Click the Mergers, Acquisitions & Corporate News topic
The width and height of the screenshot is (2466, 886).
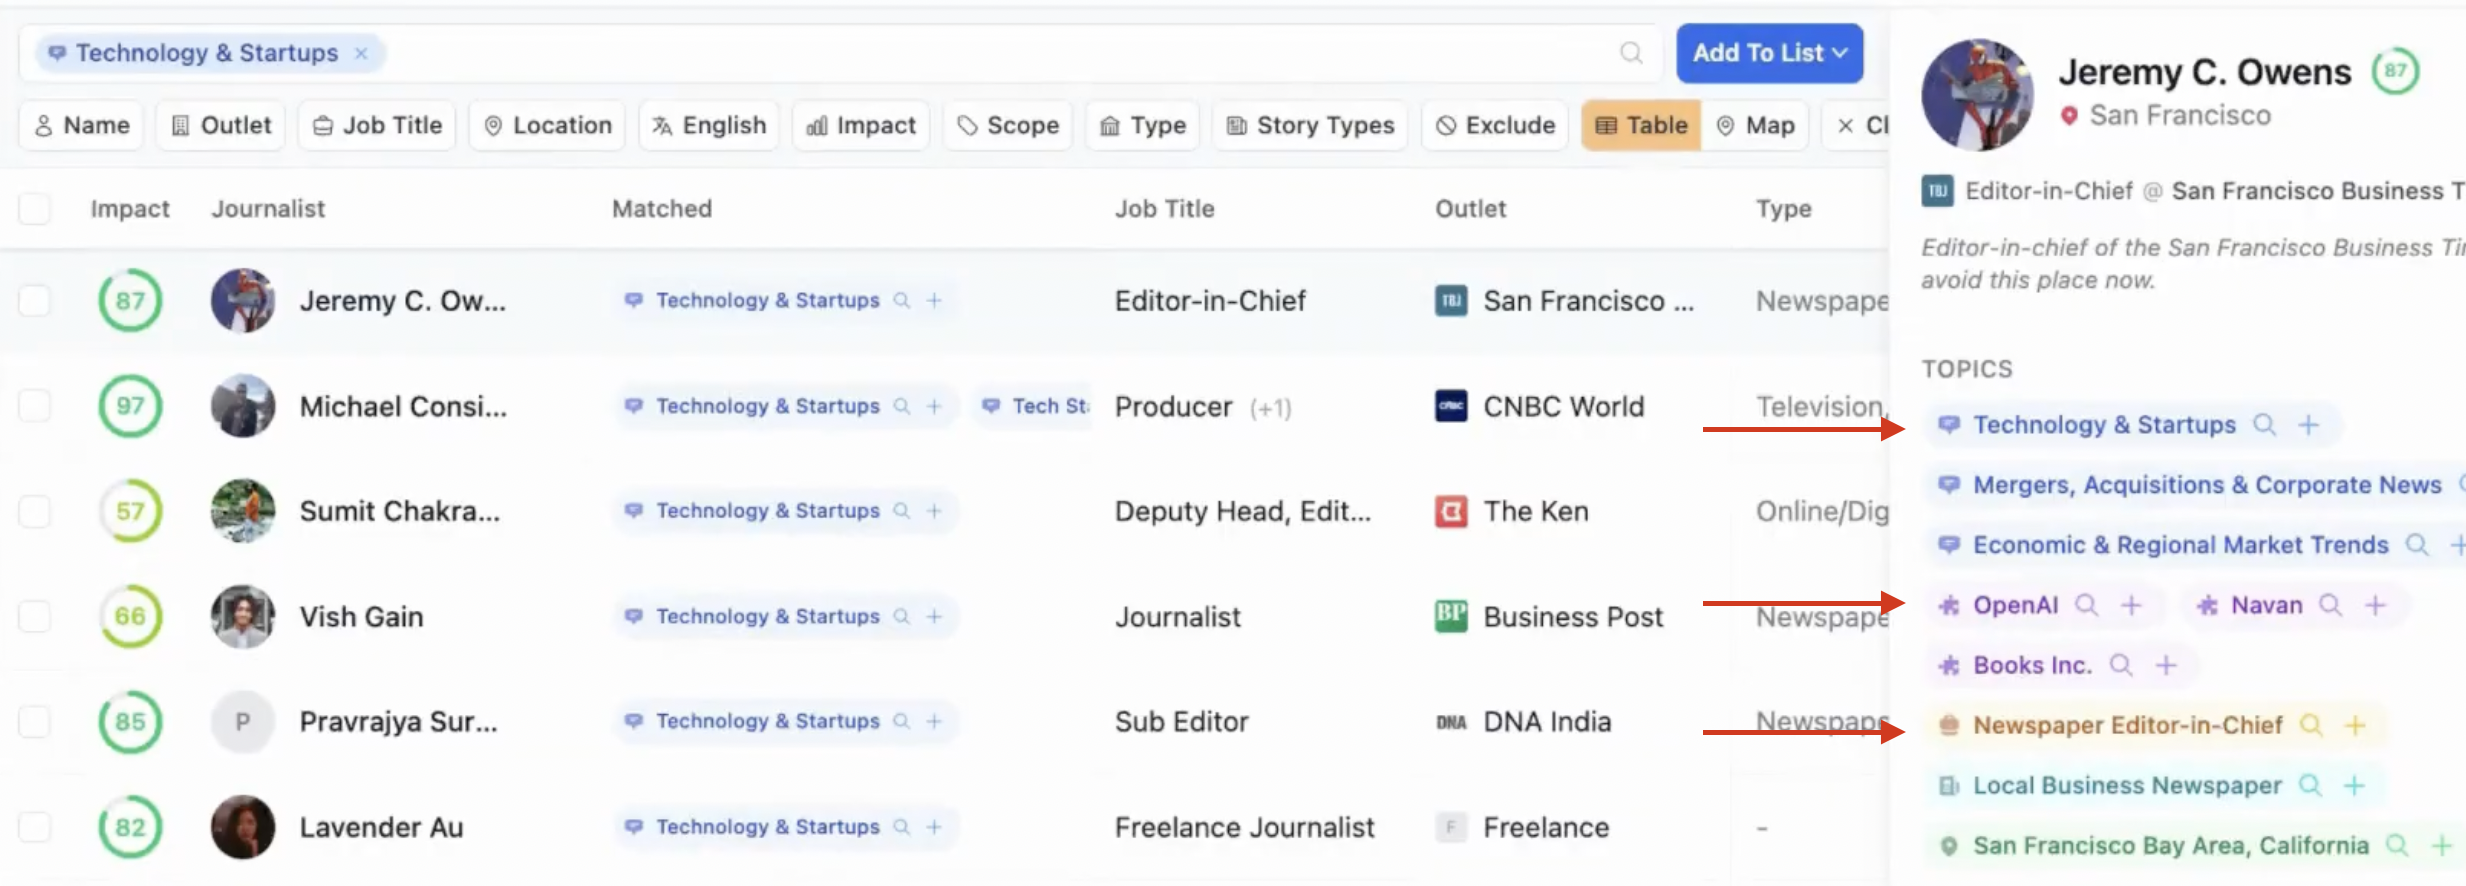point(2206,485)
